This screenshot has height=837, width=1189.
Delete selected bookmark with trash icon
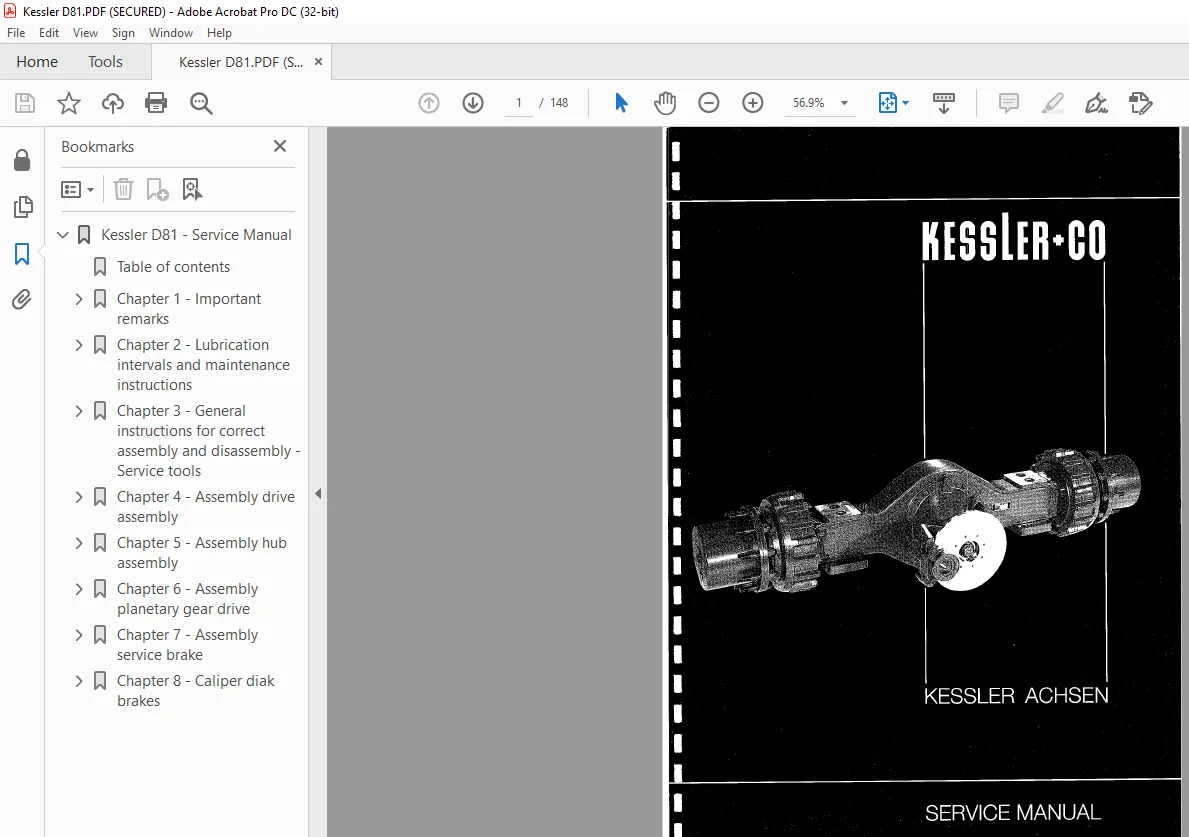pos(124,189)
